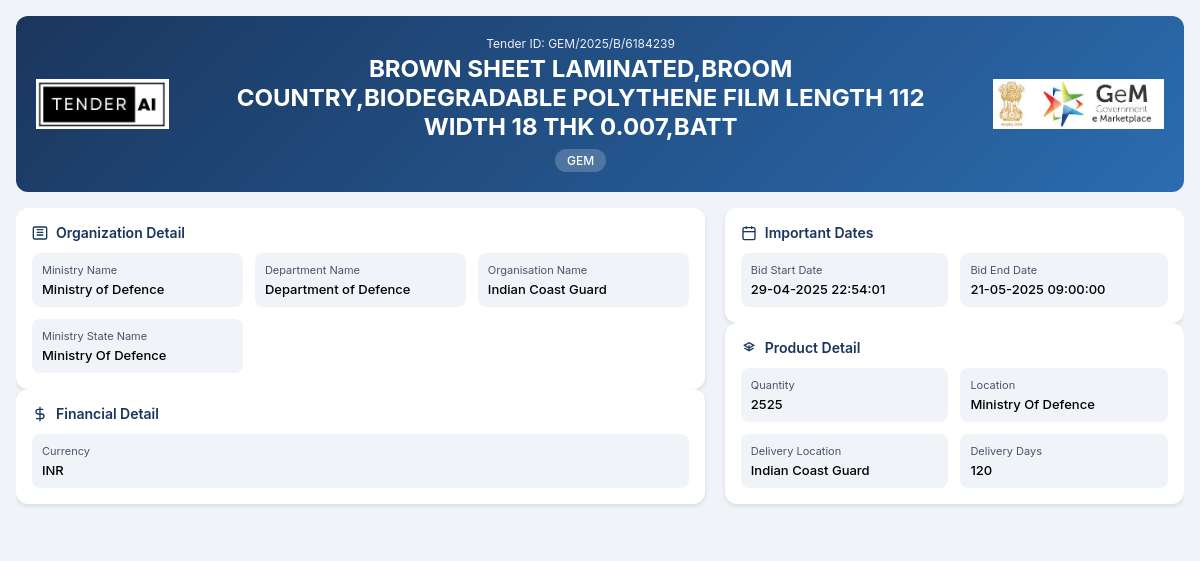Image resolution: width=1200 pixels, height=561 pixels.
Task: Click the Important Dates calendar icon
Action: [x=749, y=233]
